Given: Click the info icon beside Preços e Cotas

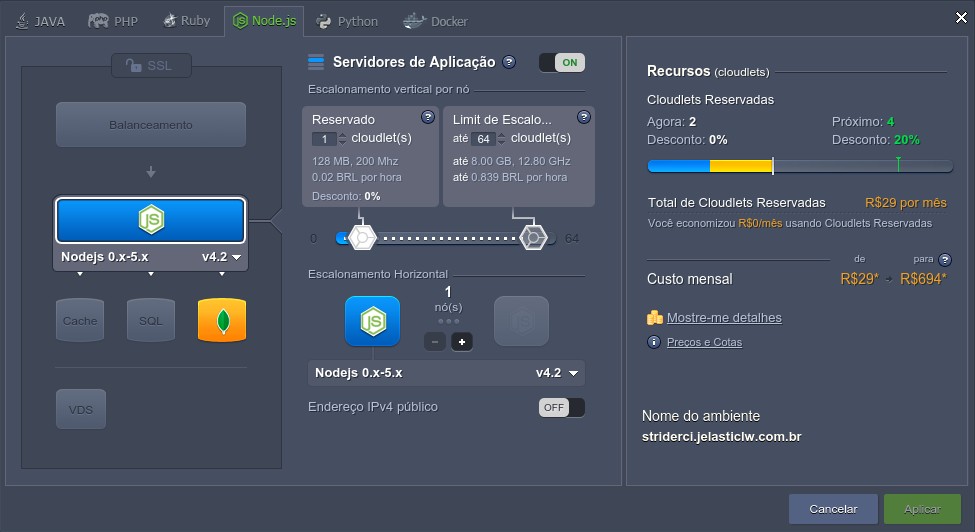Looking at the screenshot, I should click(654, 342).
